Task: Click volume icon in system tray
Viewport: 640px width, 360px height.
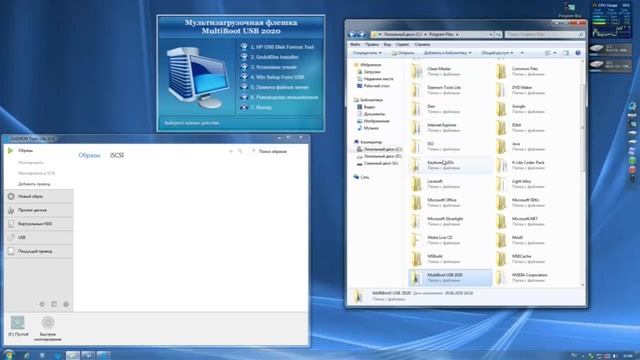Action: click(615, 356)
